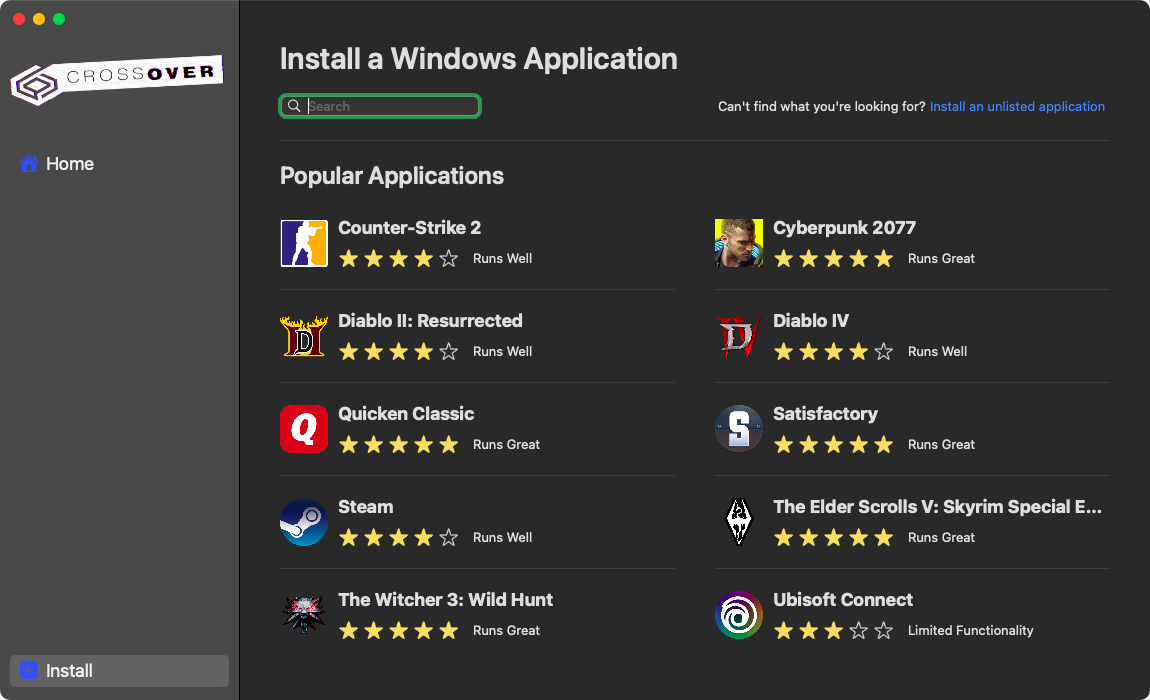Click the red Quicken Classic icon
Screen dimensions: 1150x700
(x=304, y=429)
